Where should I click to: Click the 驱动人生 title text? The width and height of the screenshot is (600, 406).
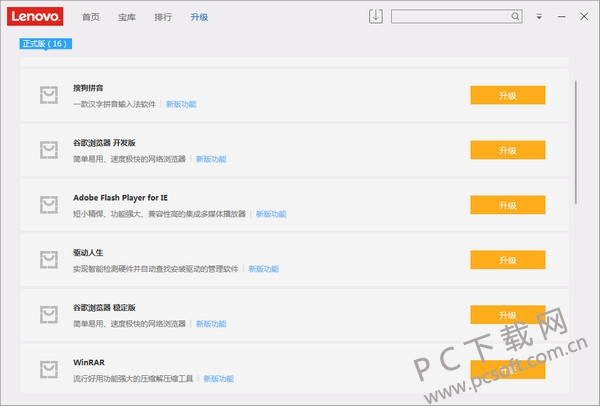point(88,253)
